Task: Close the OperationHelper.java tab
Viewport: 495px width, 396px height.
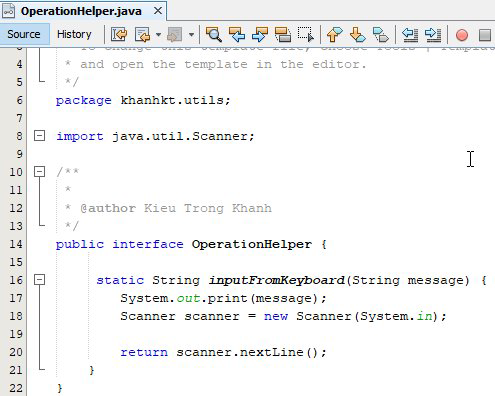Action: point(158,11)
